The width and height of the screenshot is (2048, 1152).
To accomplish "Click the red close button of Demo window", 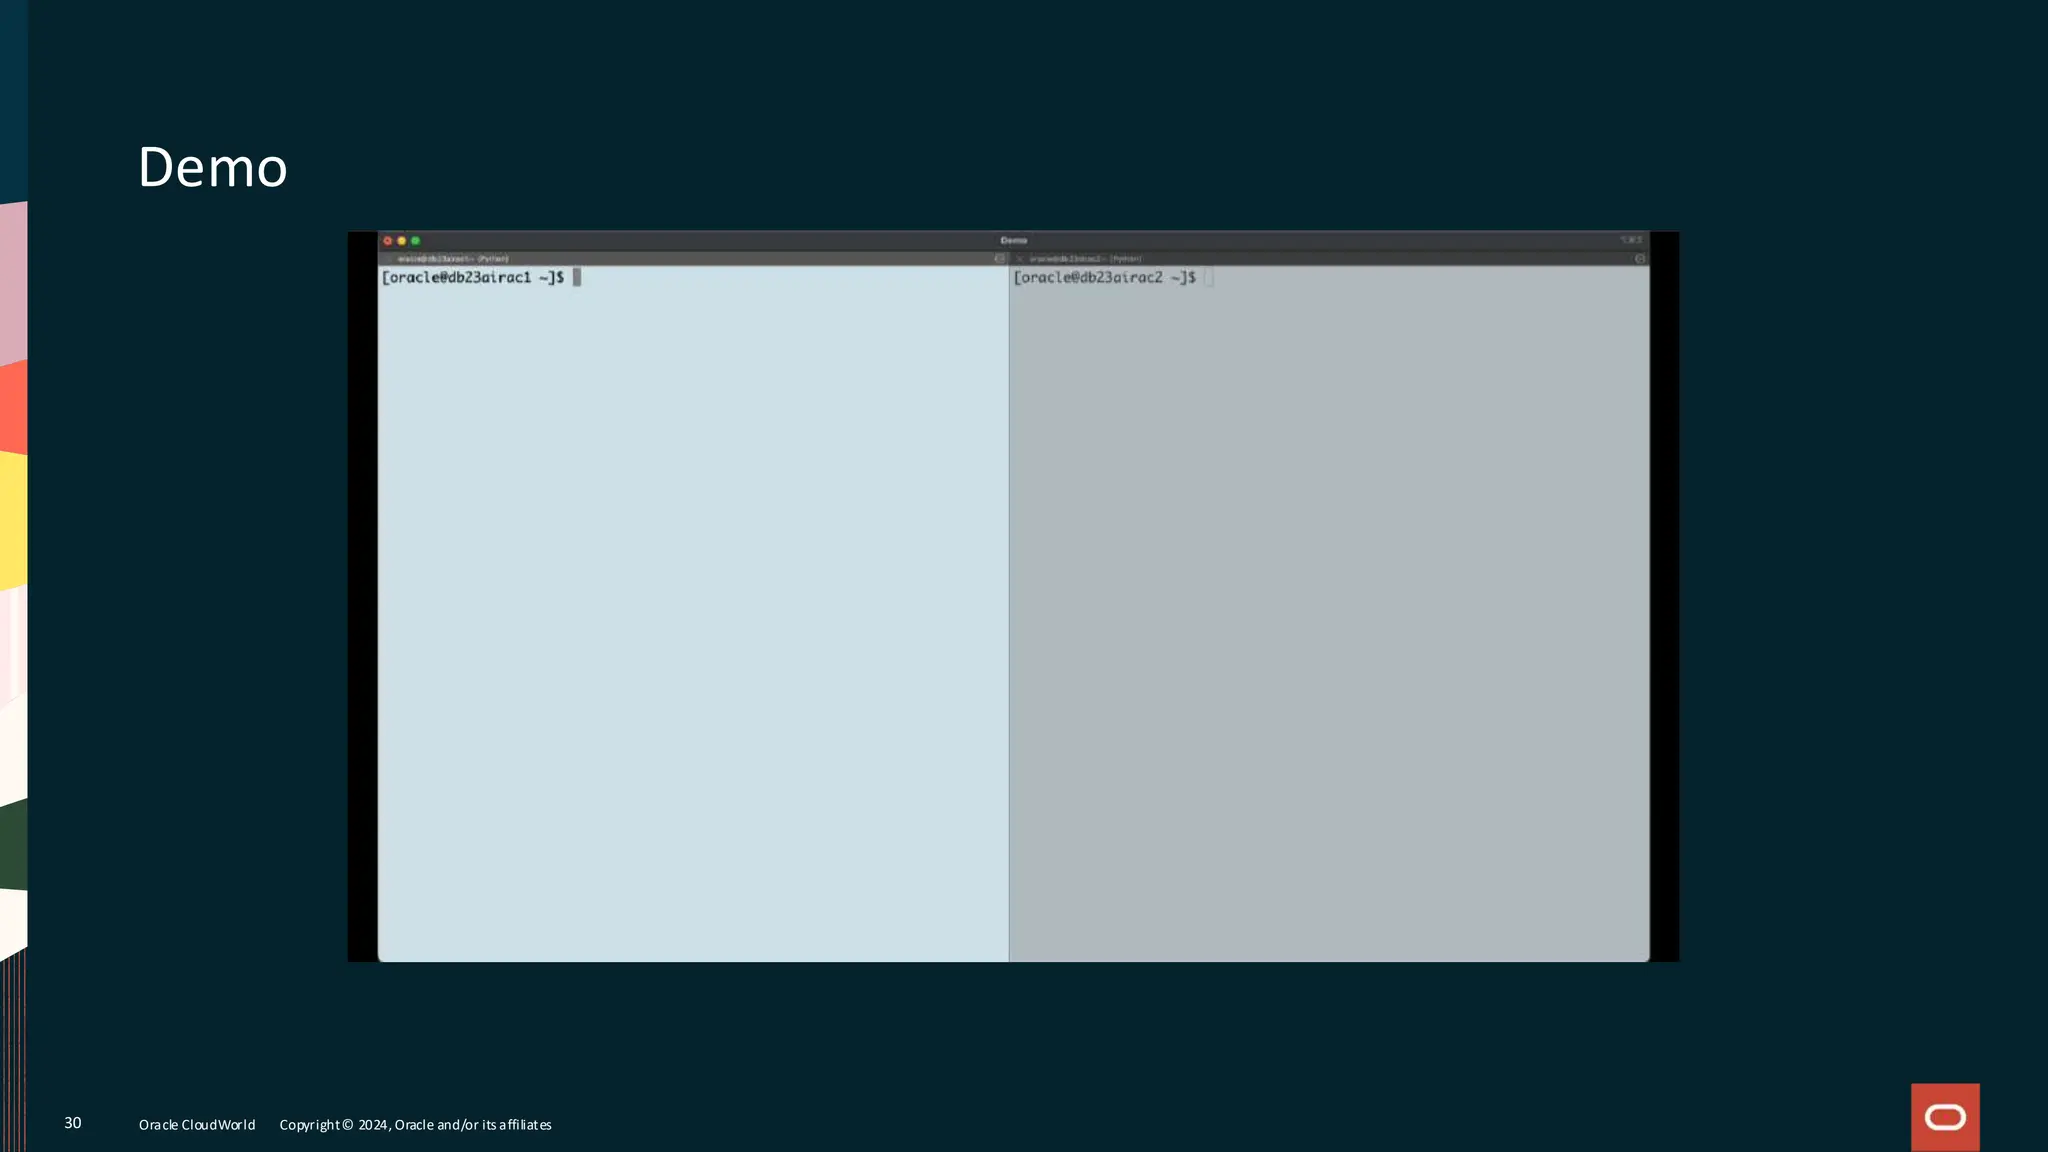I will click(388, 241).
